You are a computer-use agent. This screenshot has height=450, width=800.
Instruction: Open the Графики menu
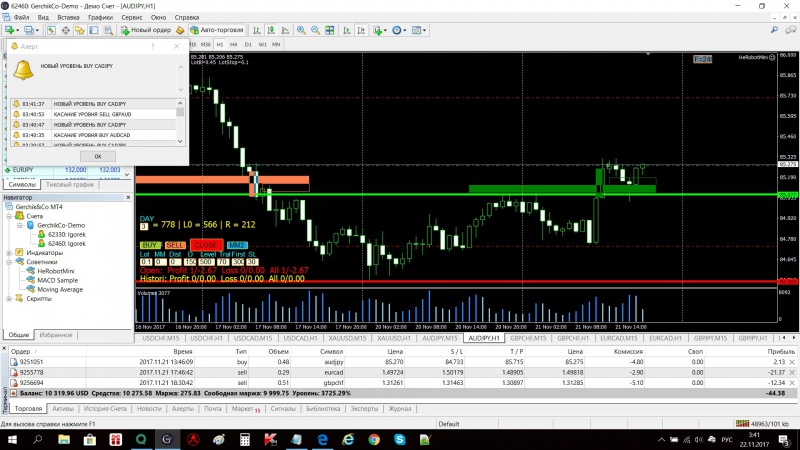[x=100, y=17]
